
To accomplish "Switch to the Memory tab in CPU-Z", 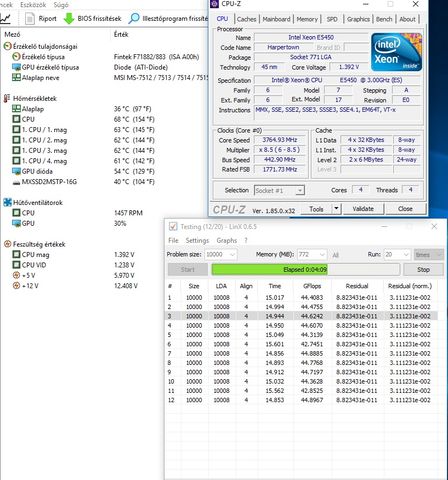I will (x=307, y=19).
